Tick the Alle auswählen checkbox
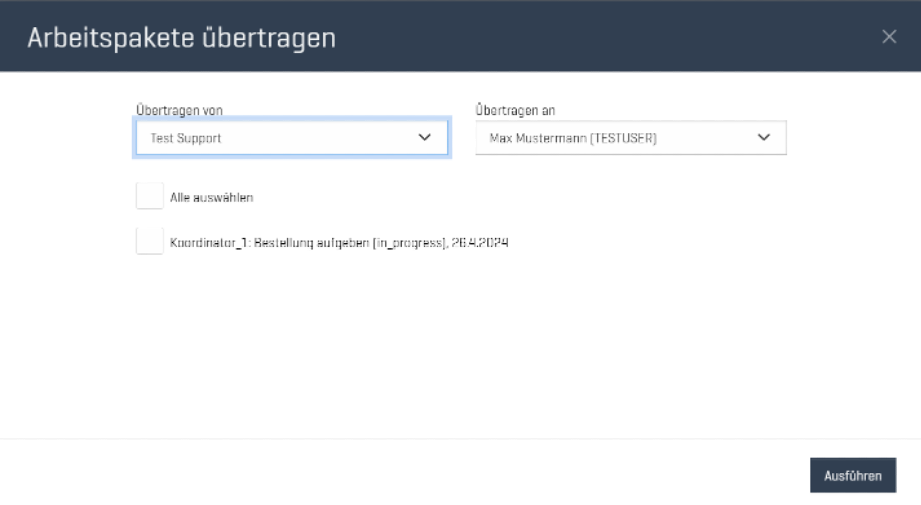The width and height of the screenshot is (921, 505). coord(150,197)
